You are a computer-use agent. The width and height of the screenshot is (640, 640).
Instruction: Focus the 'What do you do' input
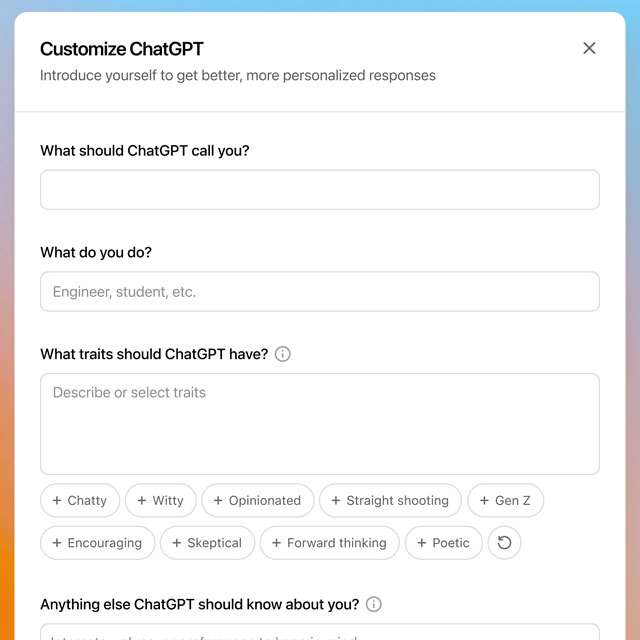coord(320,292)
